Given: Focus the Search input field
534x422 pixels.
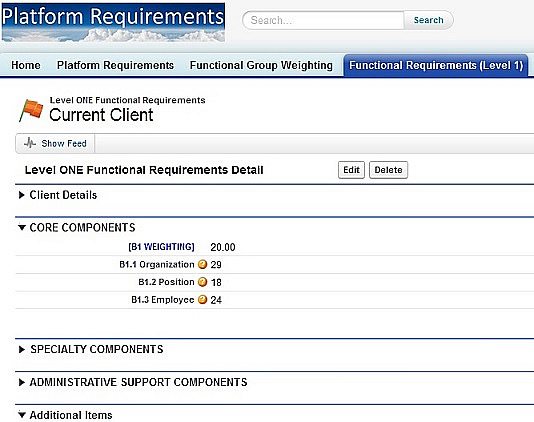Looking at the screenshot, I should (324, 20).
